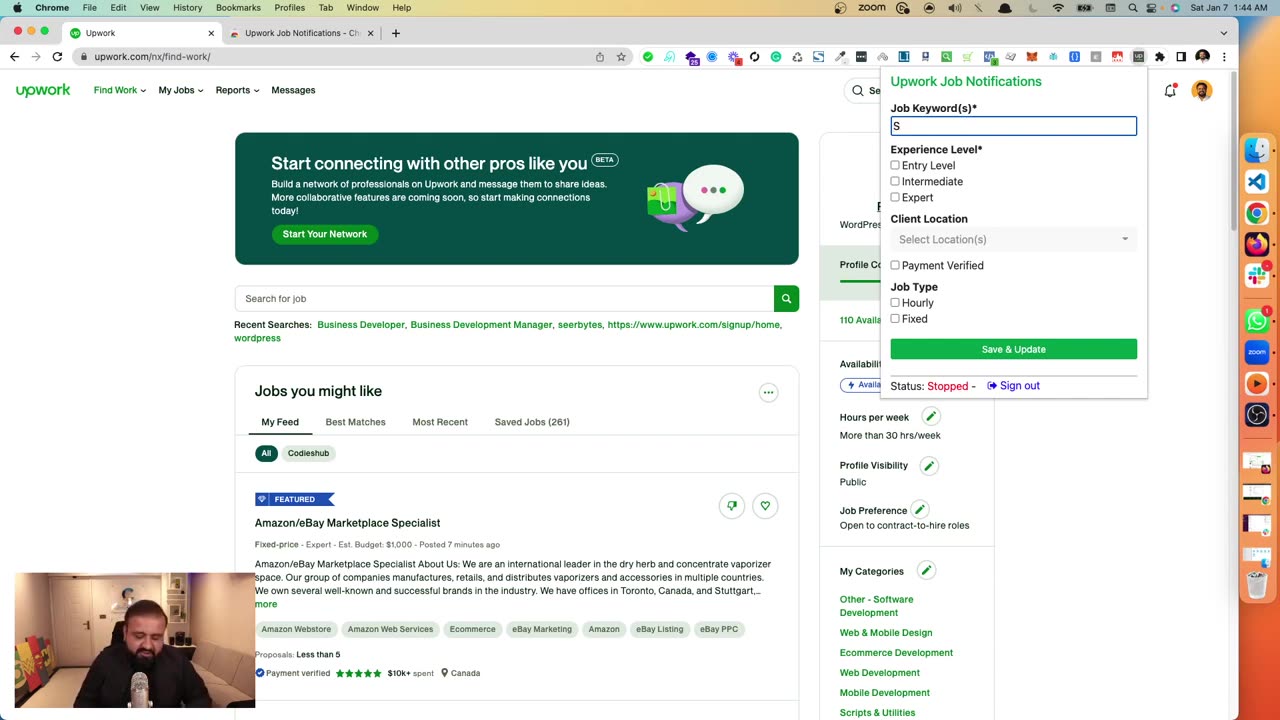
Task: Click the Ecommerce Development category
Action: pyautogui.click(x=896, y=653)
